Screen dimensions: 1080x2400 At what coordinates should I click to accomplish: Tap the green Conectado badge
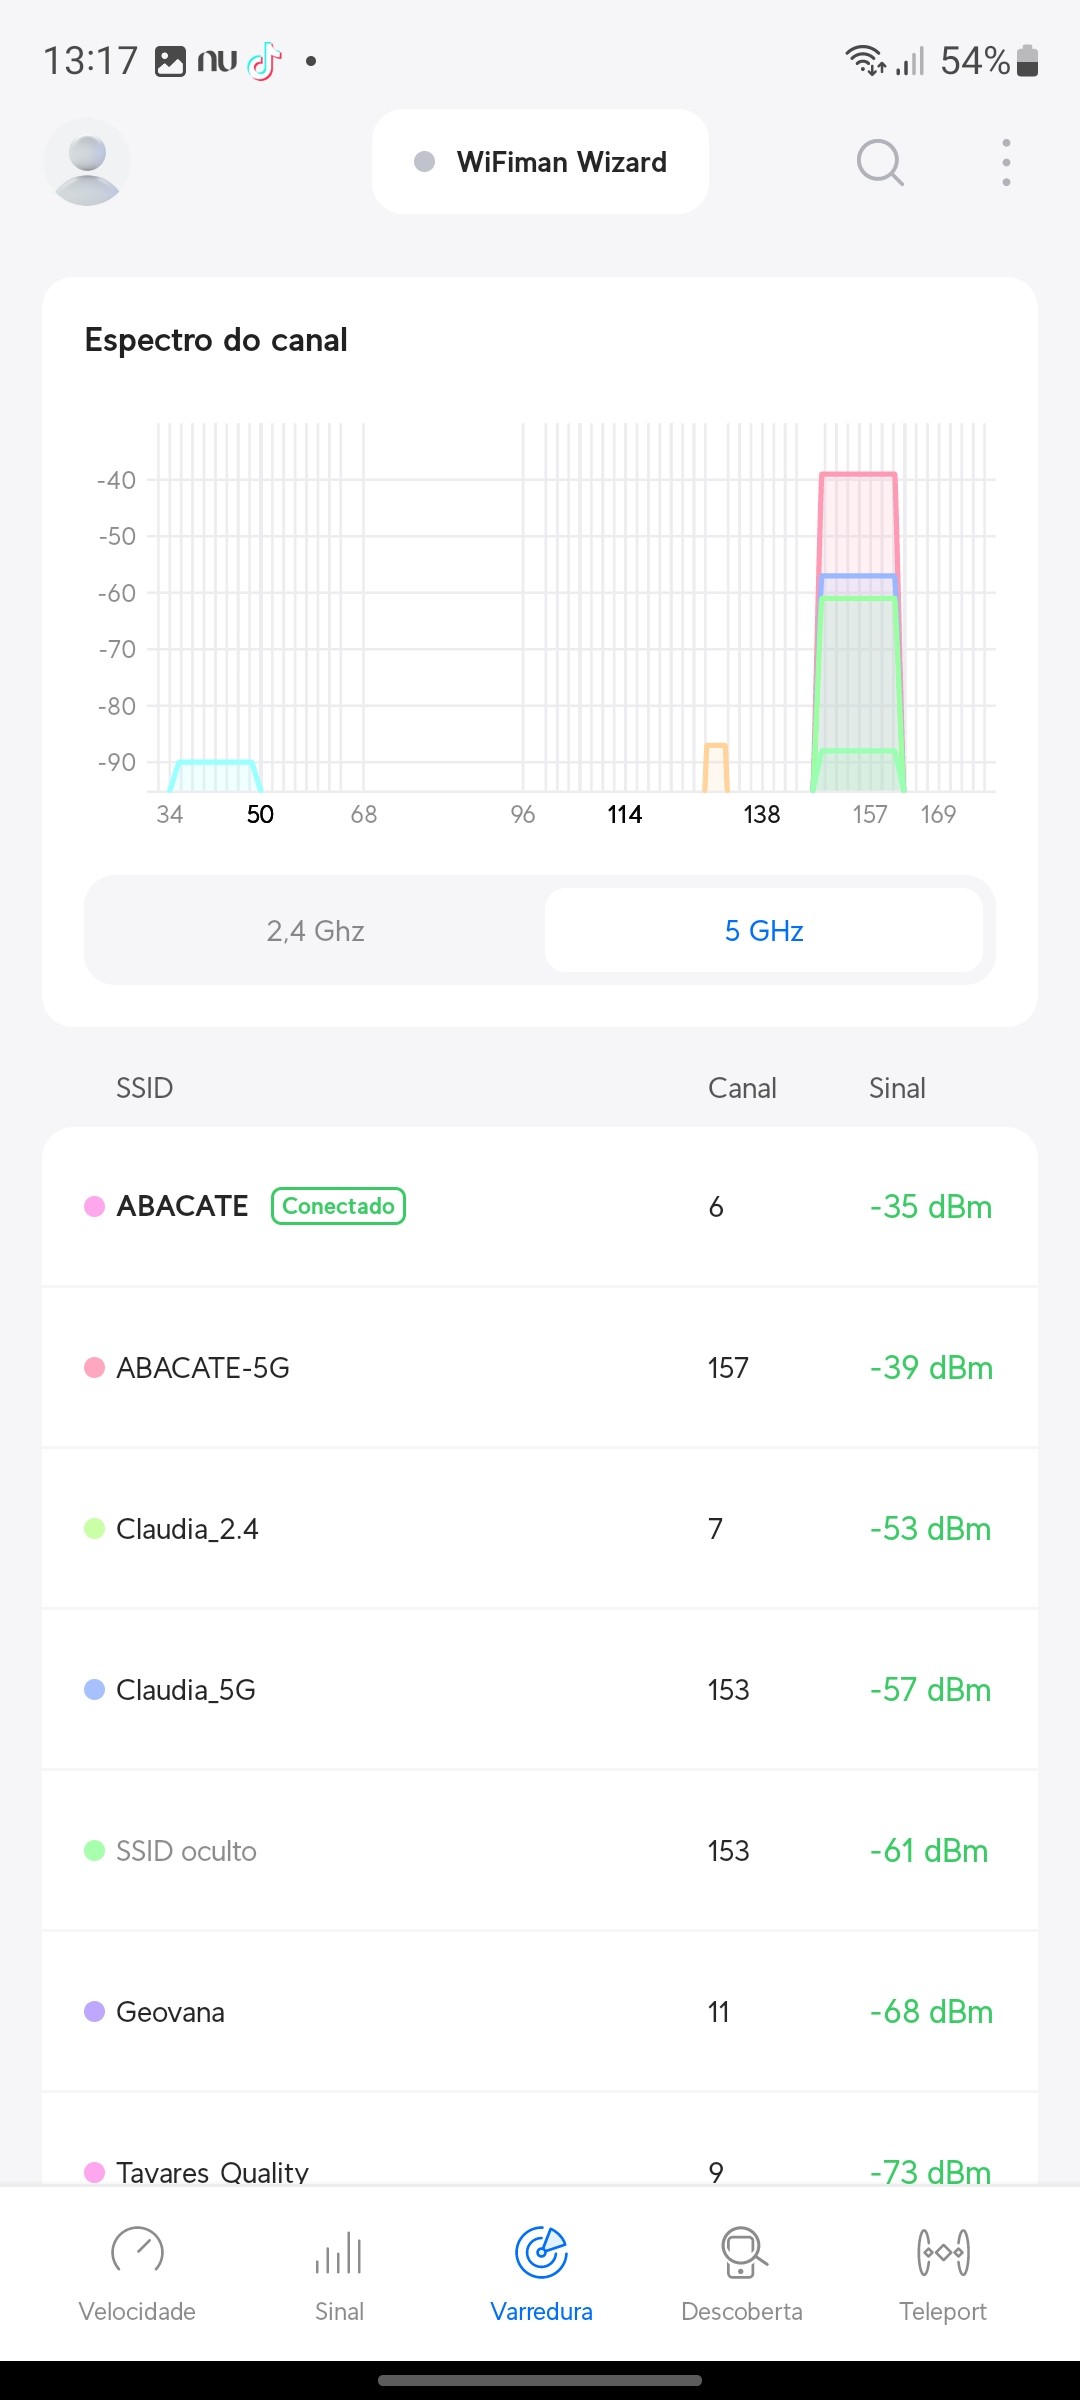[x=338, y=1206]
